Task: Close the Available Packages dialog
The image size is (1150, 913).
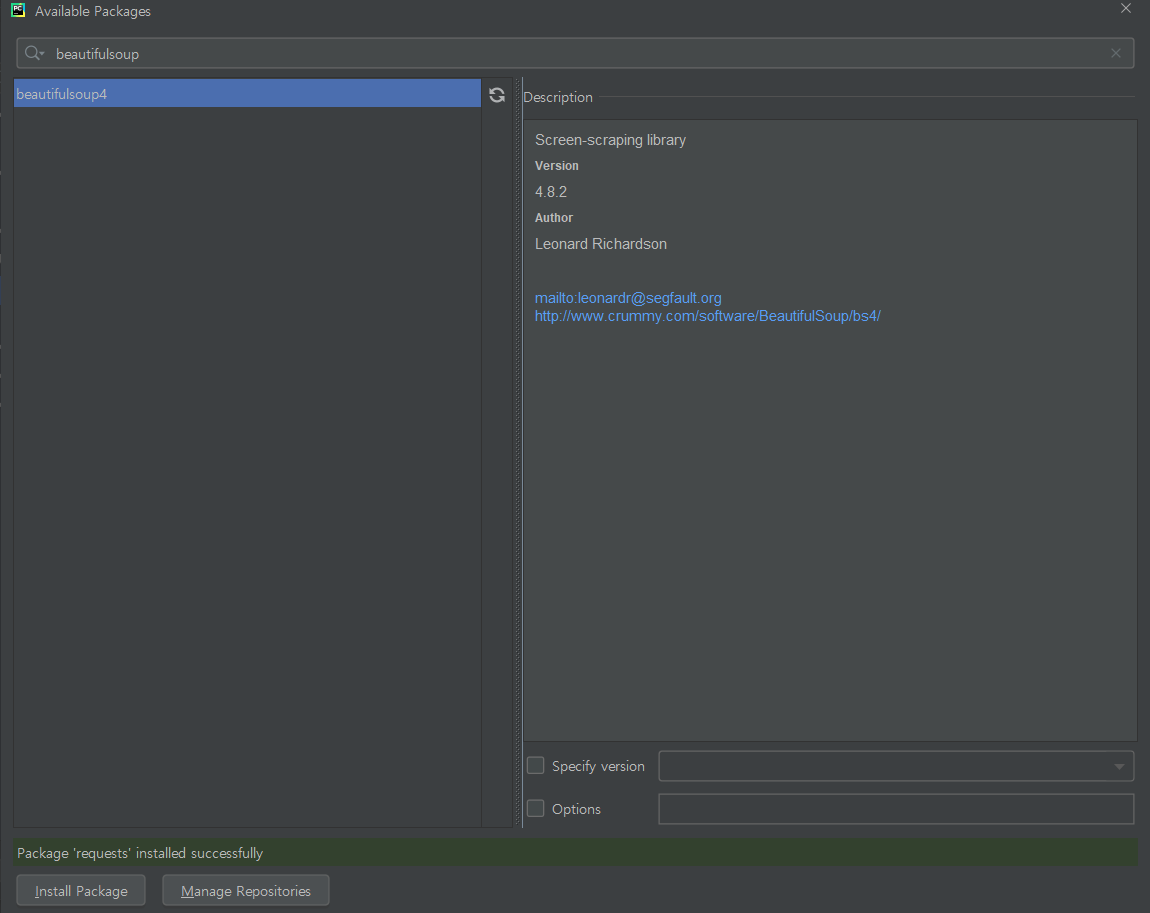Action: (x=1126, y=9)
